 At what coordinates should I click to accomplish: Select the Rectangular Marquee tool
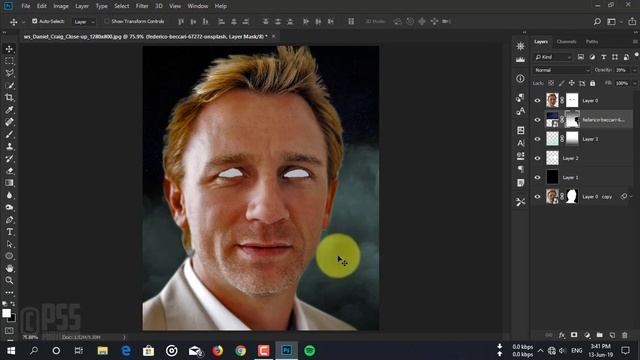(x=9, y=61)
